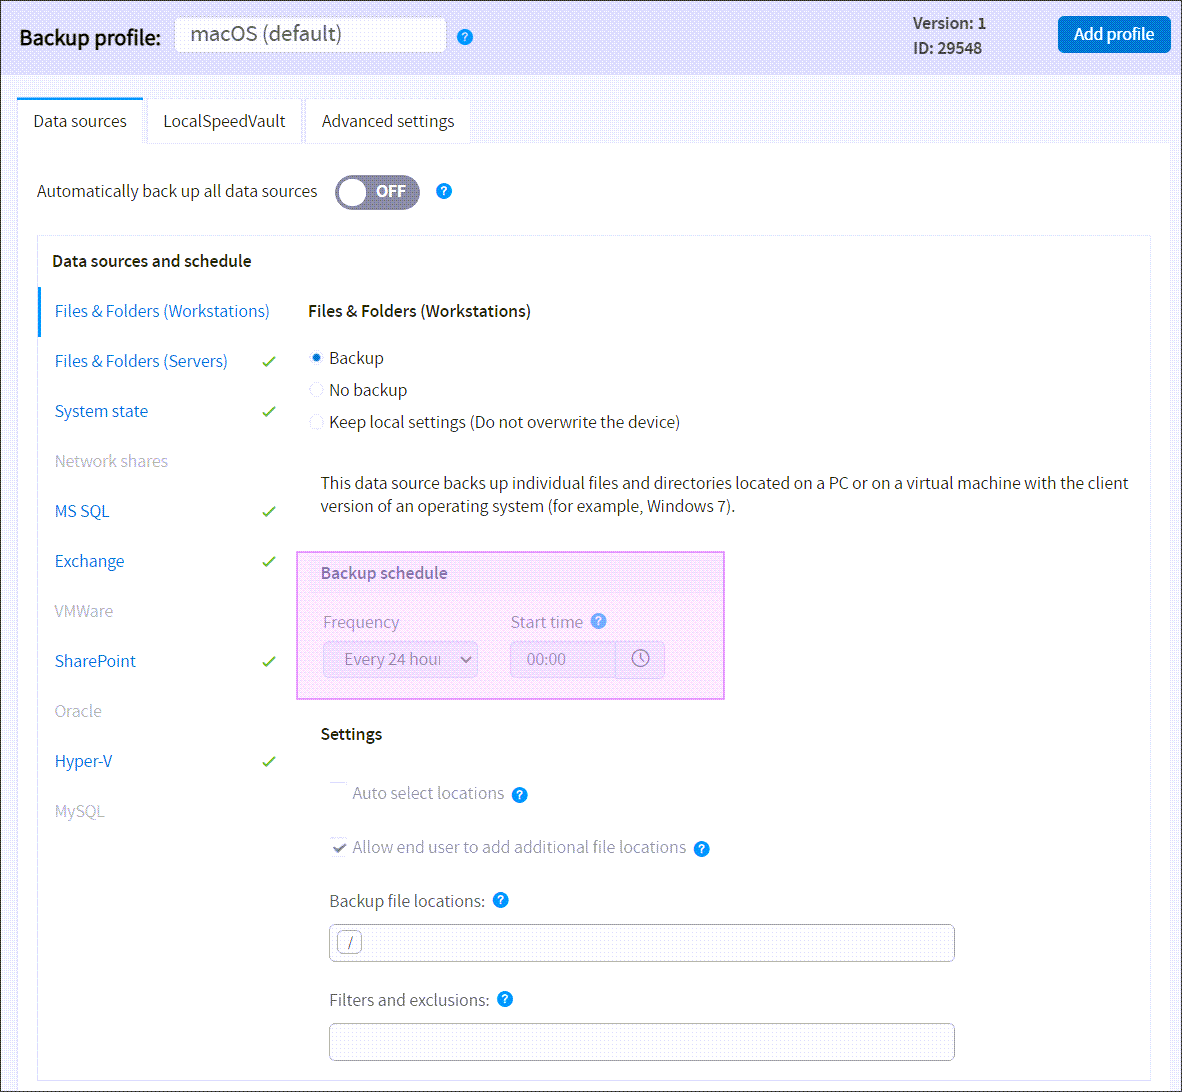Tick the Auto select locations checkbox
Image resolution: width=1182 pixels, height=1092 pixels.
pyautogui.click(x=338, y=792)
